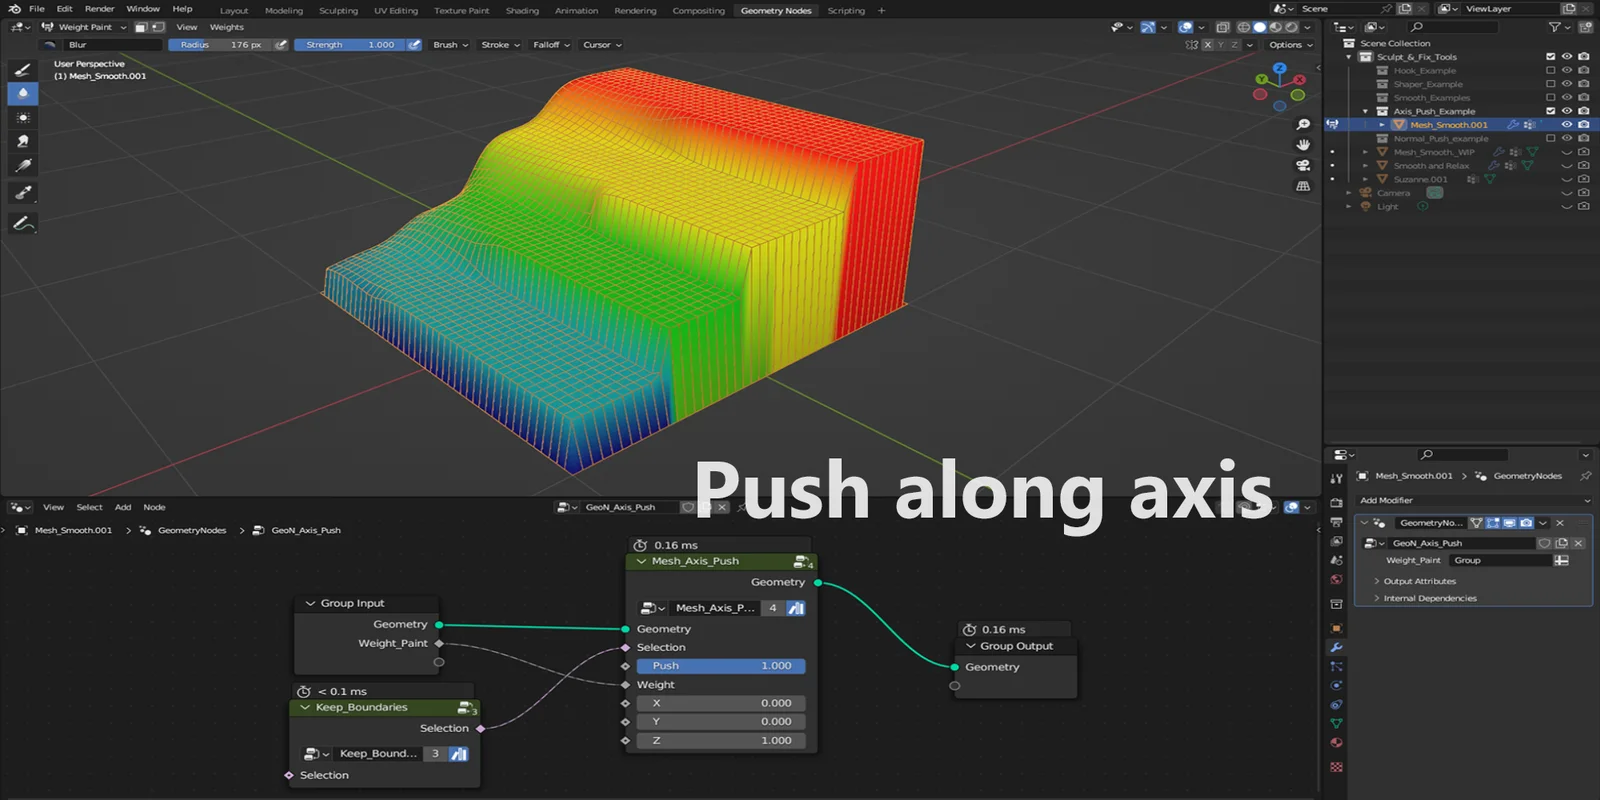Viewport: 1600px width, 800px height.
Task: Select the Blur weight paint tool
Action: [x=23, y=93]
